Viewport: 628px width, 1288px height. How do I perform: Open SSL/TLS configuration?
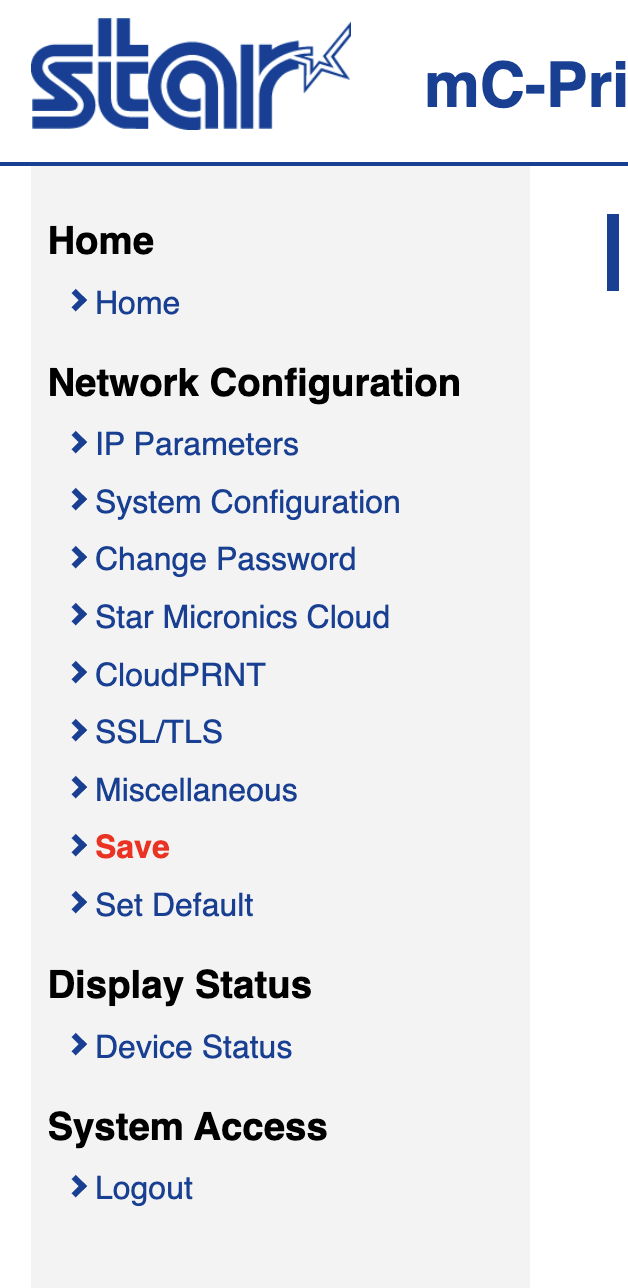[x=158, y=732]
